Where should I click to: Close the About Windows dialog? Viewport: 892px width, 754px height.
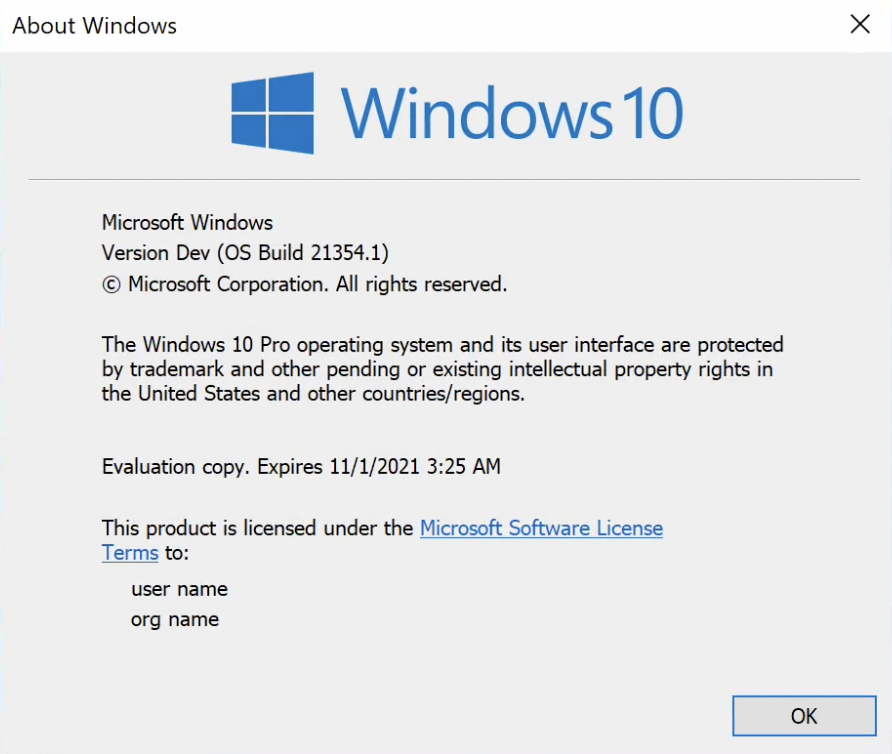click(x=860, y=24)
